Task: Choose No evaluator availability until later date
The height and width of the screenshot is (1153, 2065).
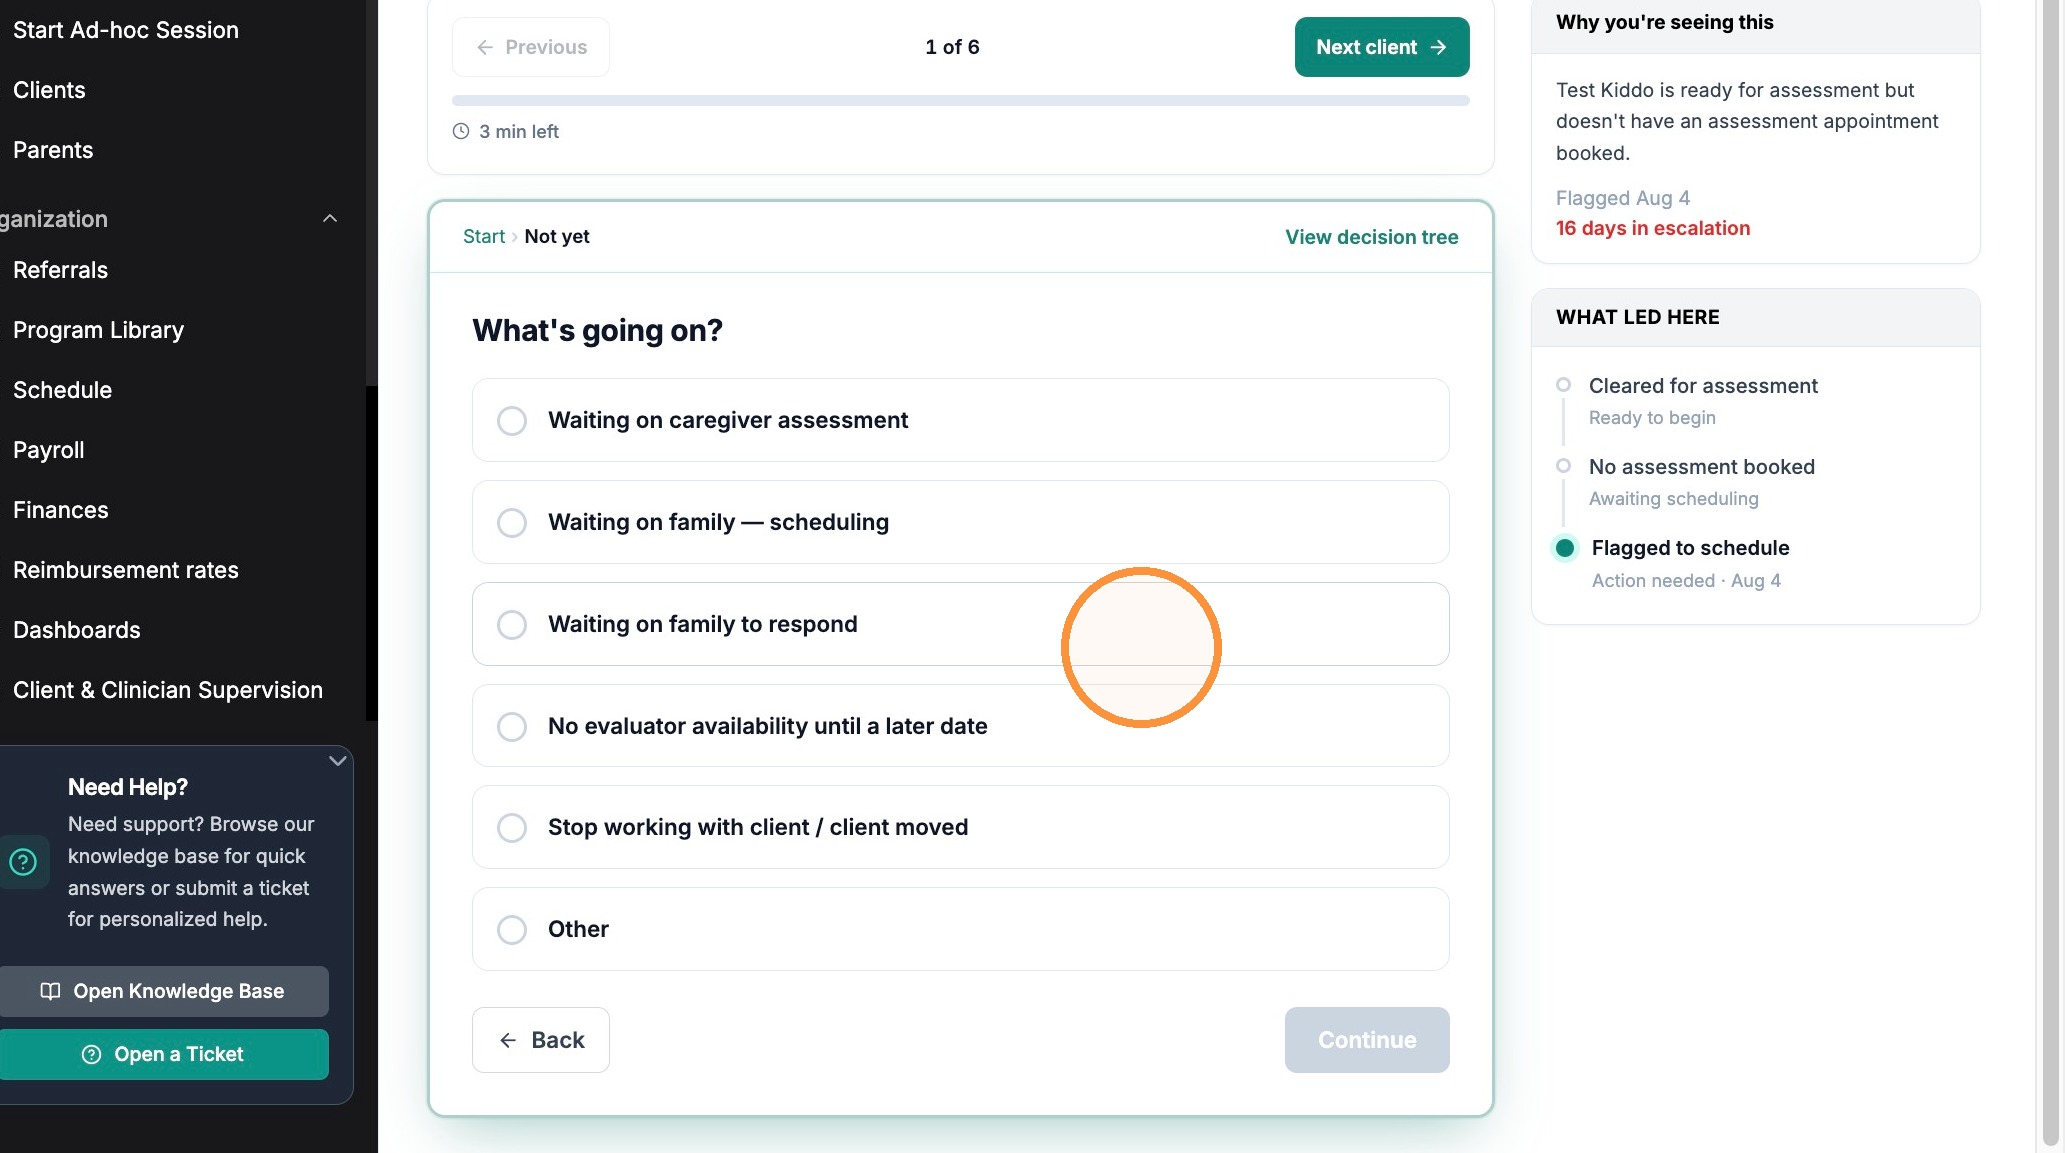Action: 960,726
